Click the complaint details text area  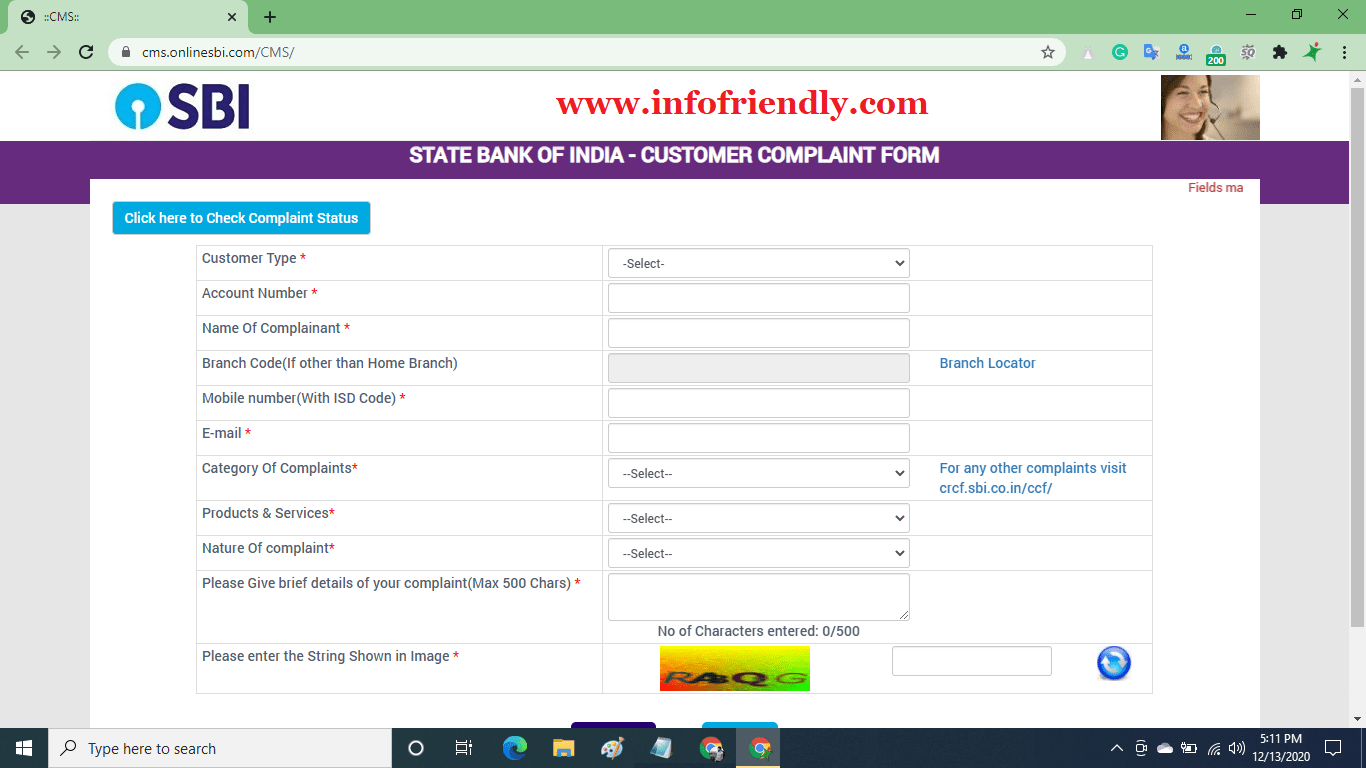coord(758,595)
